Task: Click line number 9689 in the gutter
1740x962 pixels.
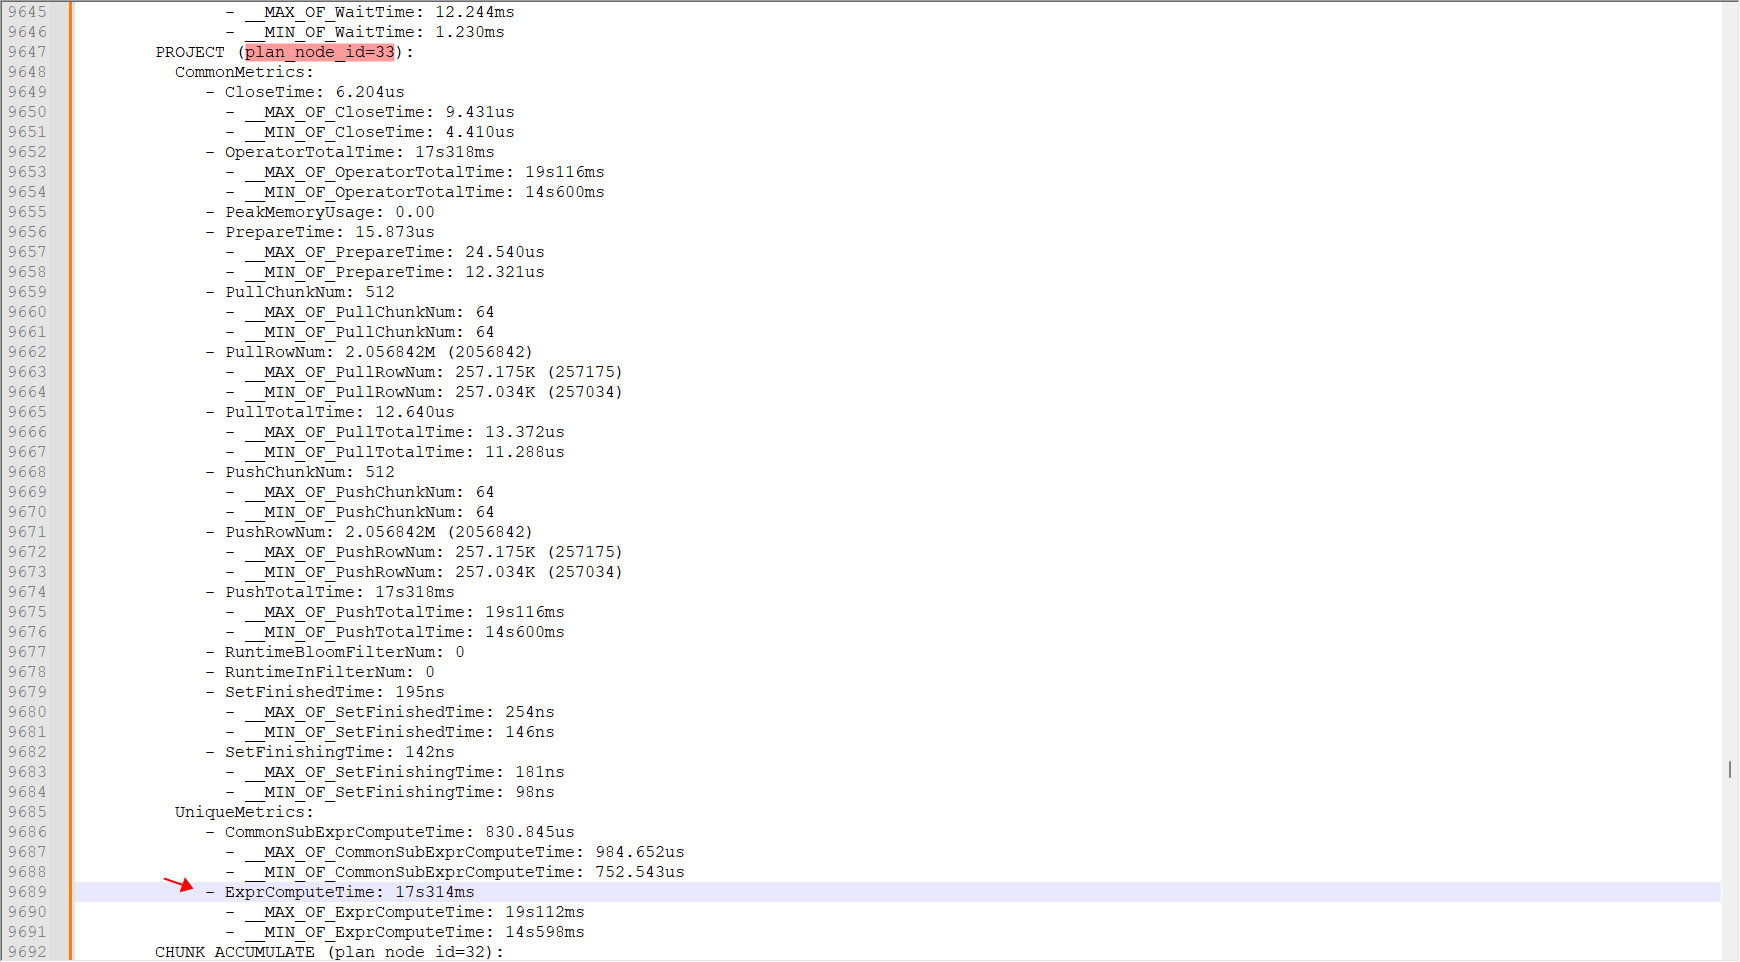Action: click(x=28, y=892)
